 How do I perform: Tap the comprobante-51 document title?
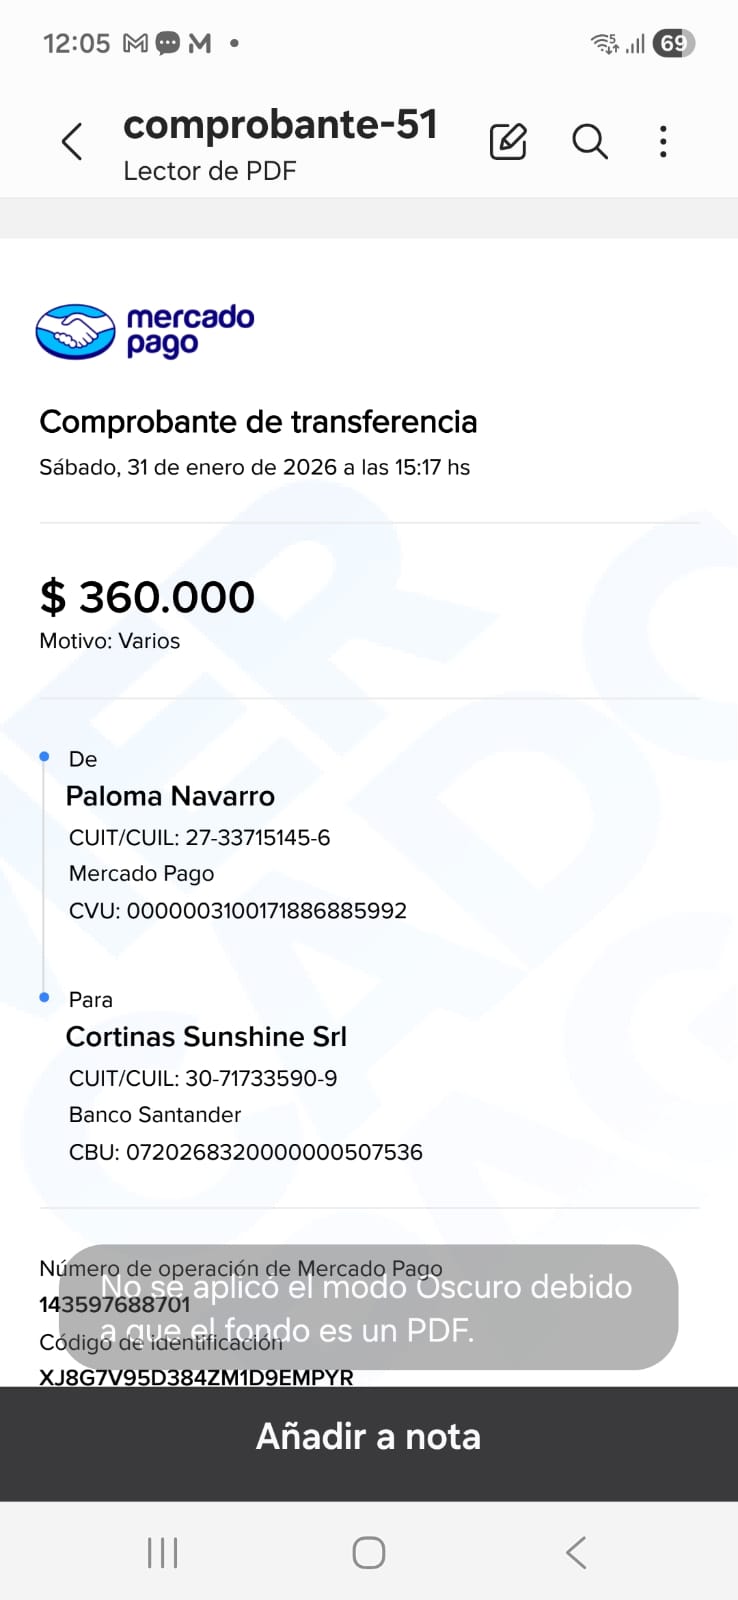[280, 125]
